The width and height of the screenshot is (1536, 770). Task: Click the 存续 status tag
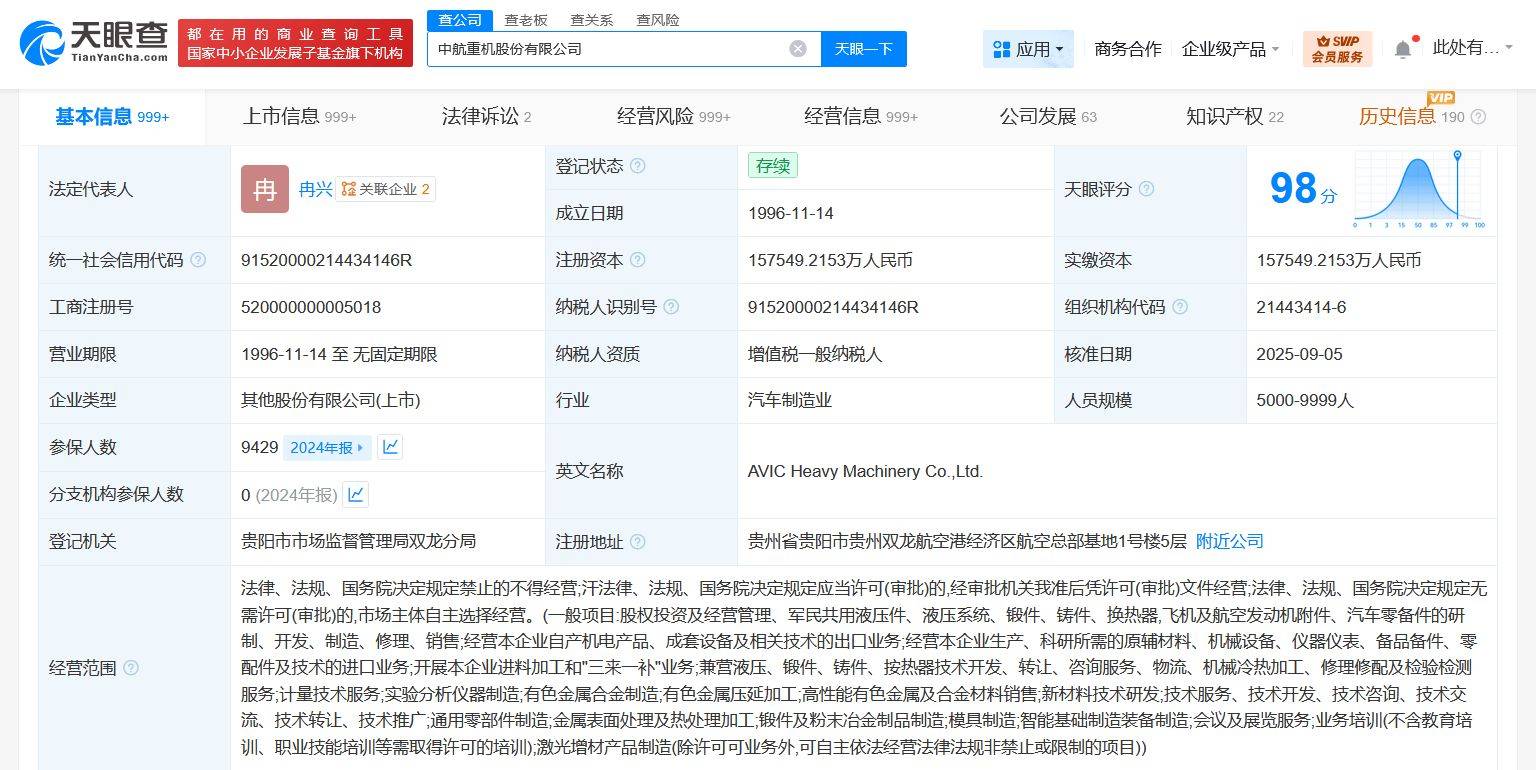[773, 165]
